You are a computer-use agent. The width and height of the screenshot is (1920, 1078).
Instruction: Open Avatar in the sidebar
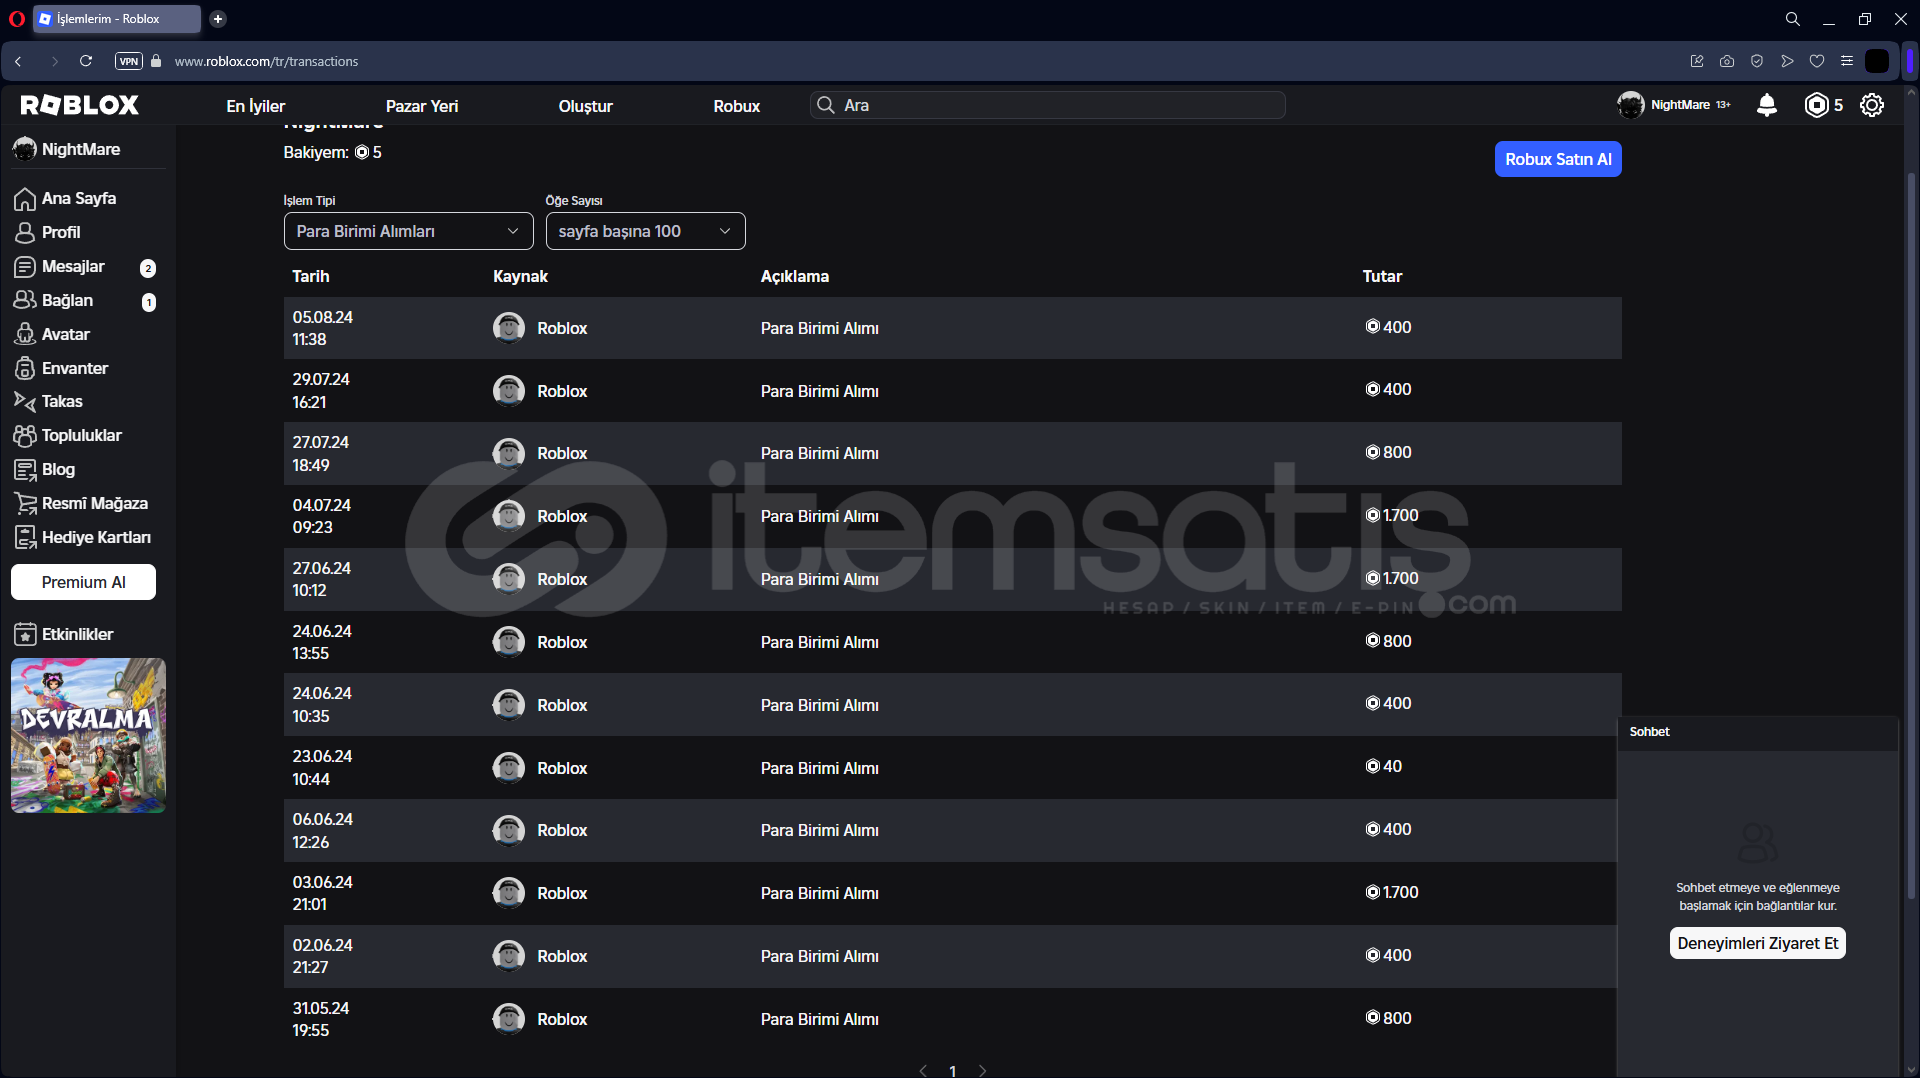[x=65, y=335]
